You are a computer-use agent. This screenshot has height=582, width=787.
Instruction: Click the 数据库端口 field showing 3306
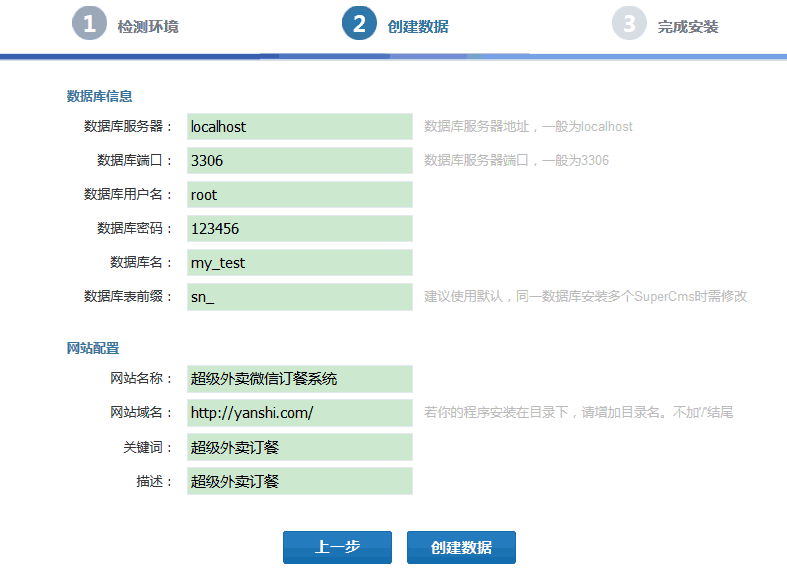[x=299, y=161]
